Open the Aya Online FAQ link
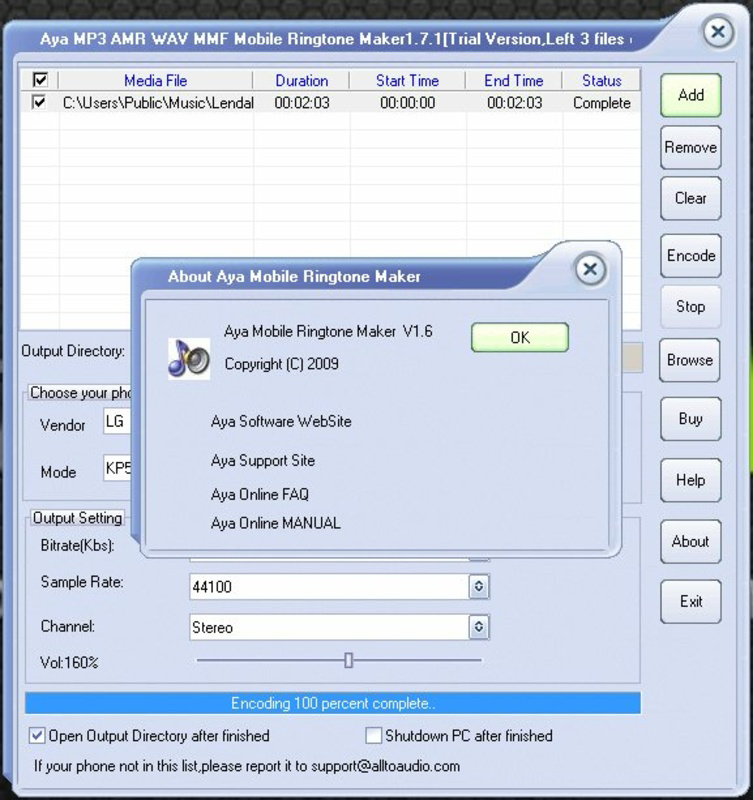 click(x=260, y=494)
